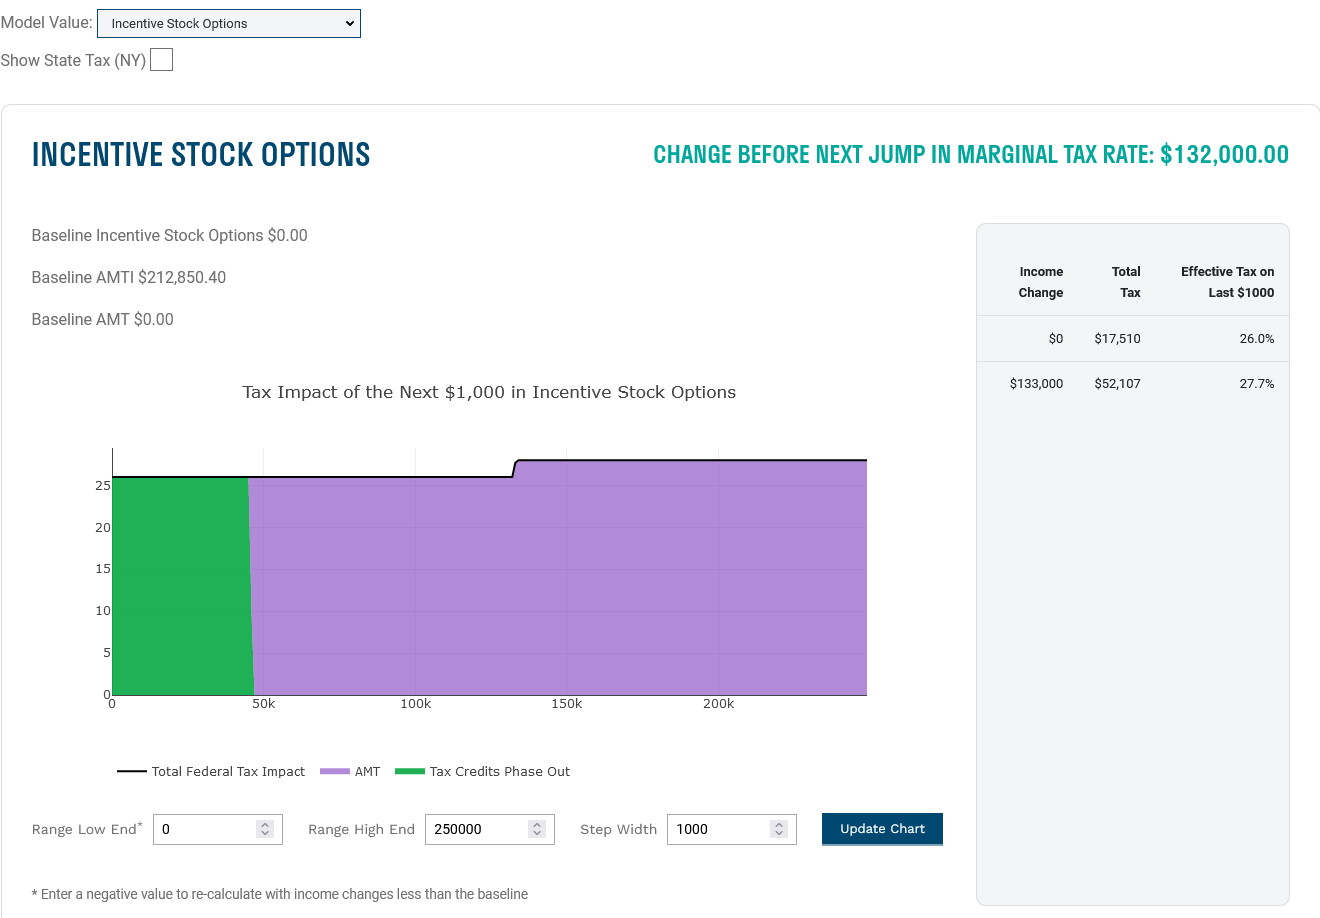Decrement Range High End with the down arrow
Image resolution: width=1320 pixels, height=918 pixels.
pyautogui.click(x=537, y=834)
